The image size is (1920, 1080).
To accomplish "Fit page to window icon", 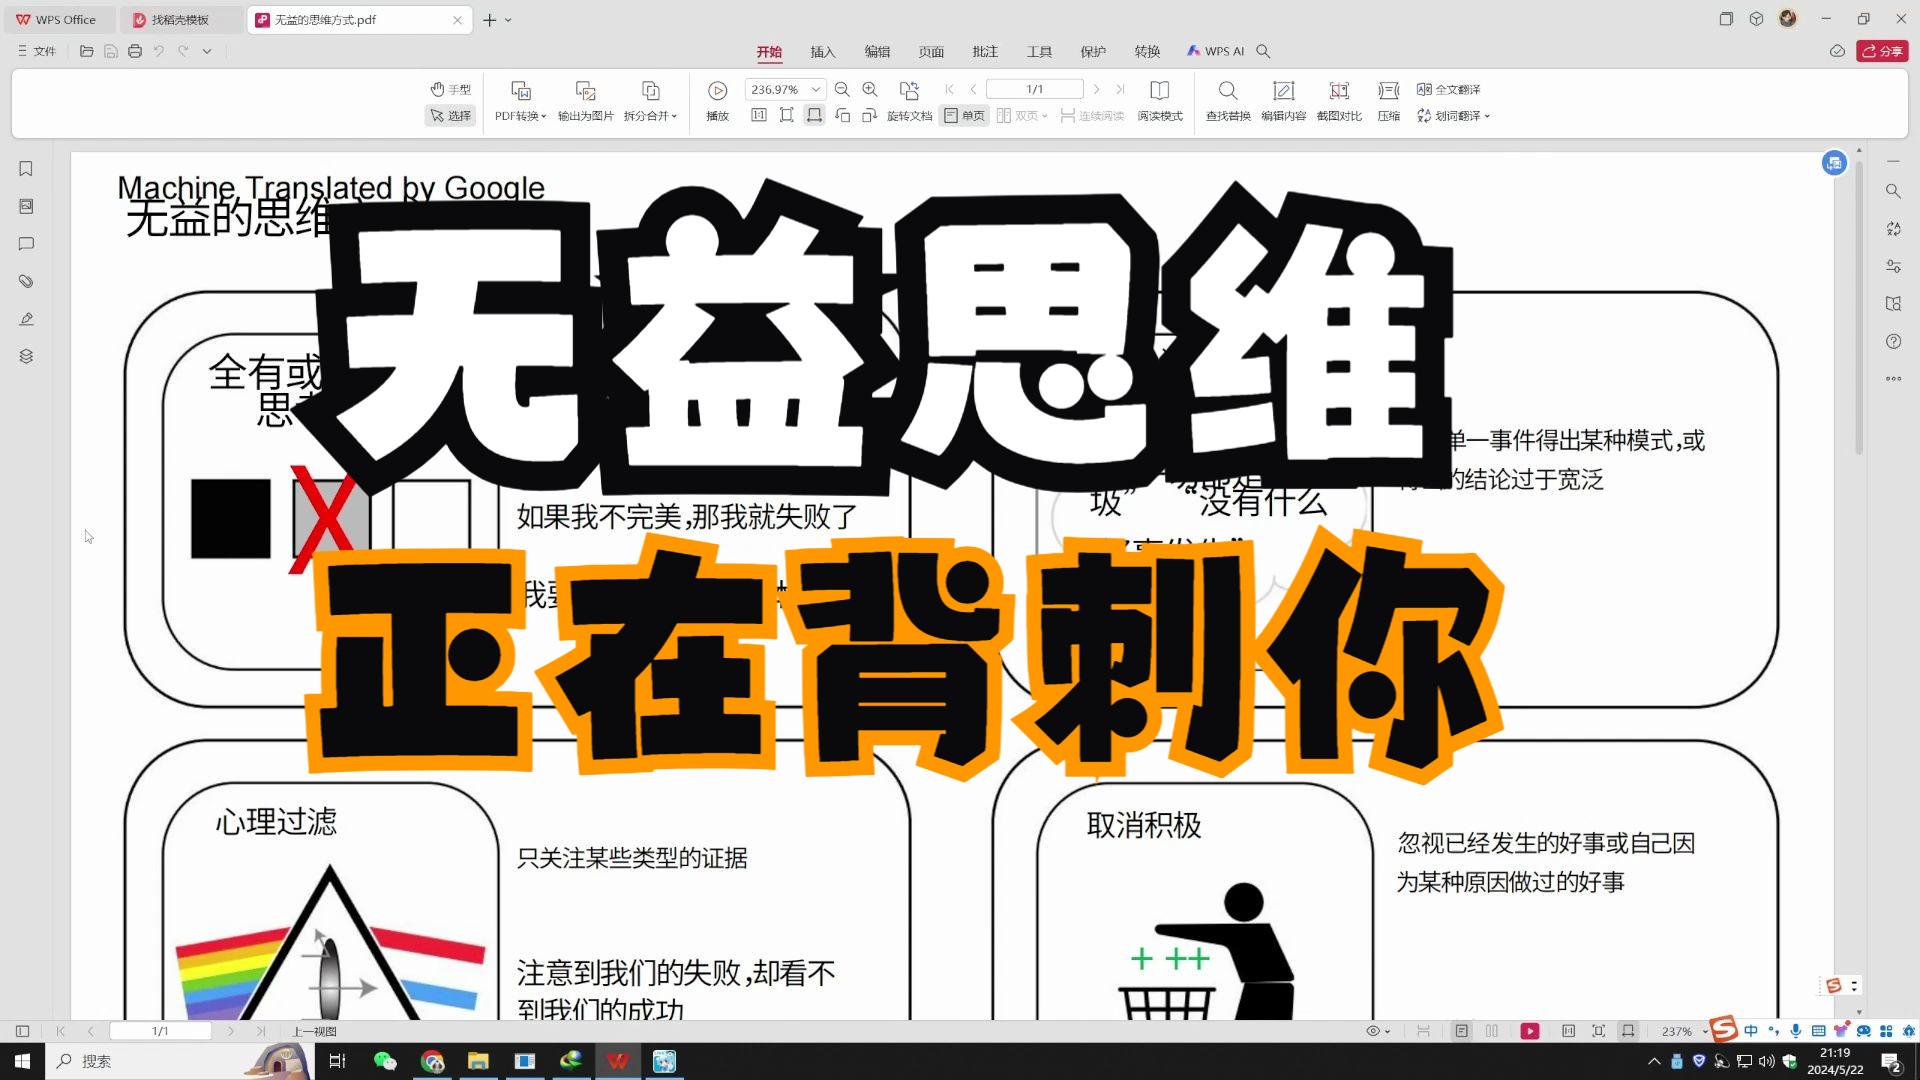I will point(787,116).
